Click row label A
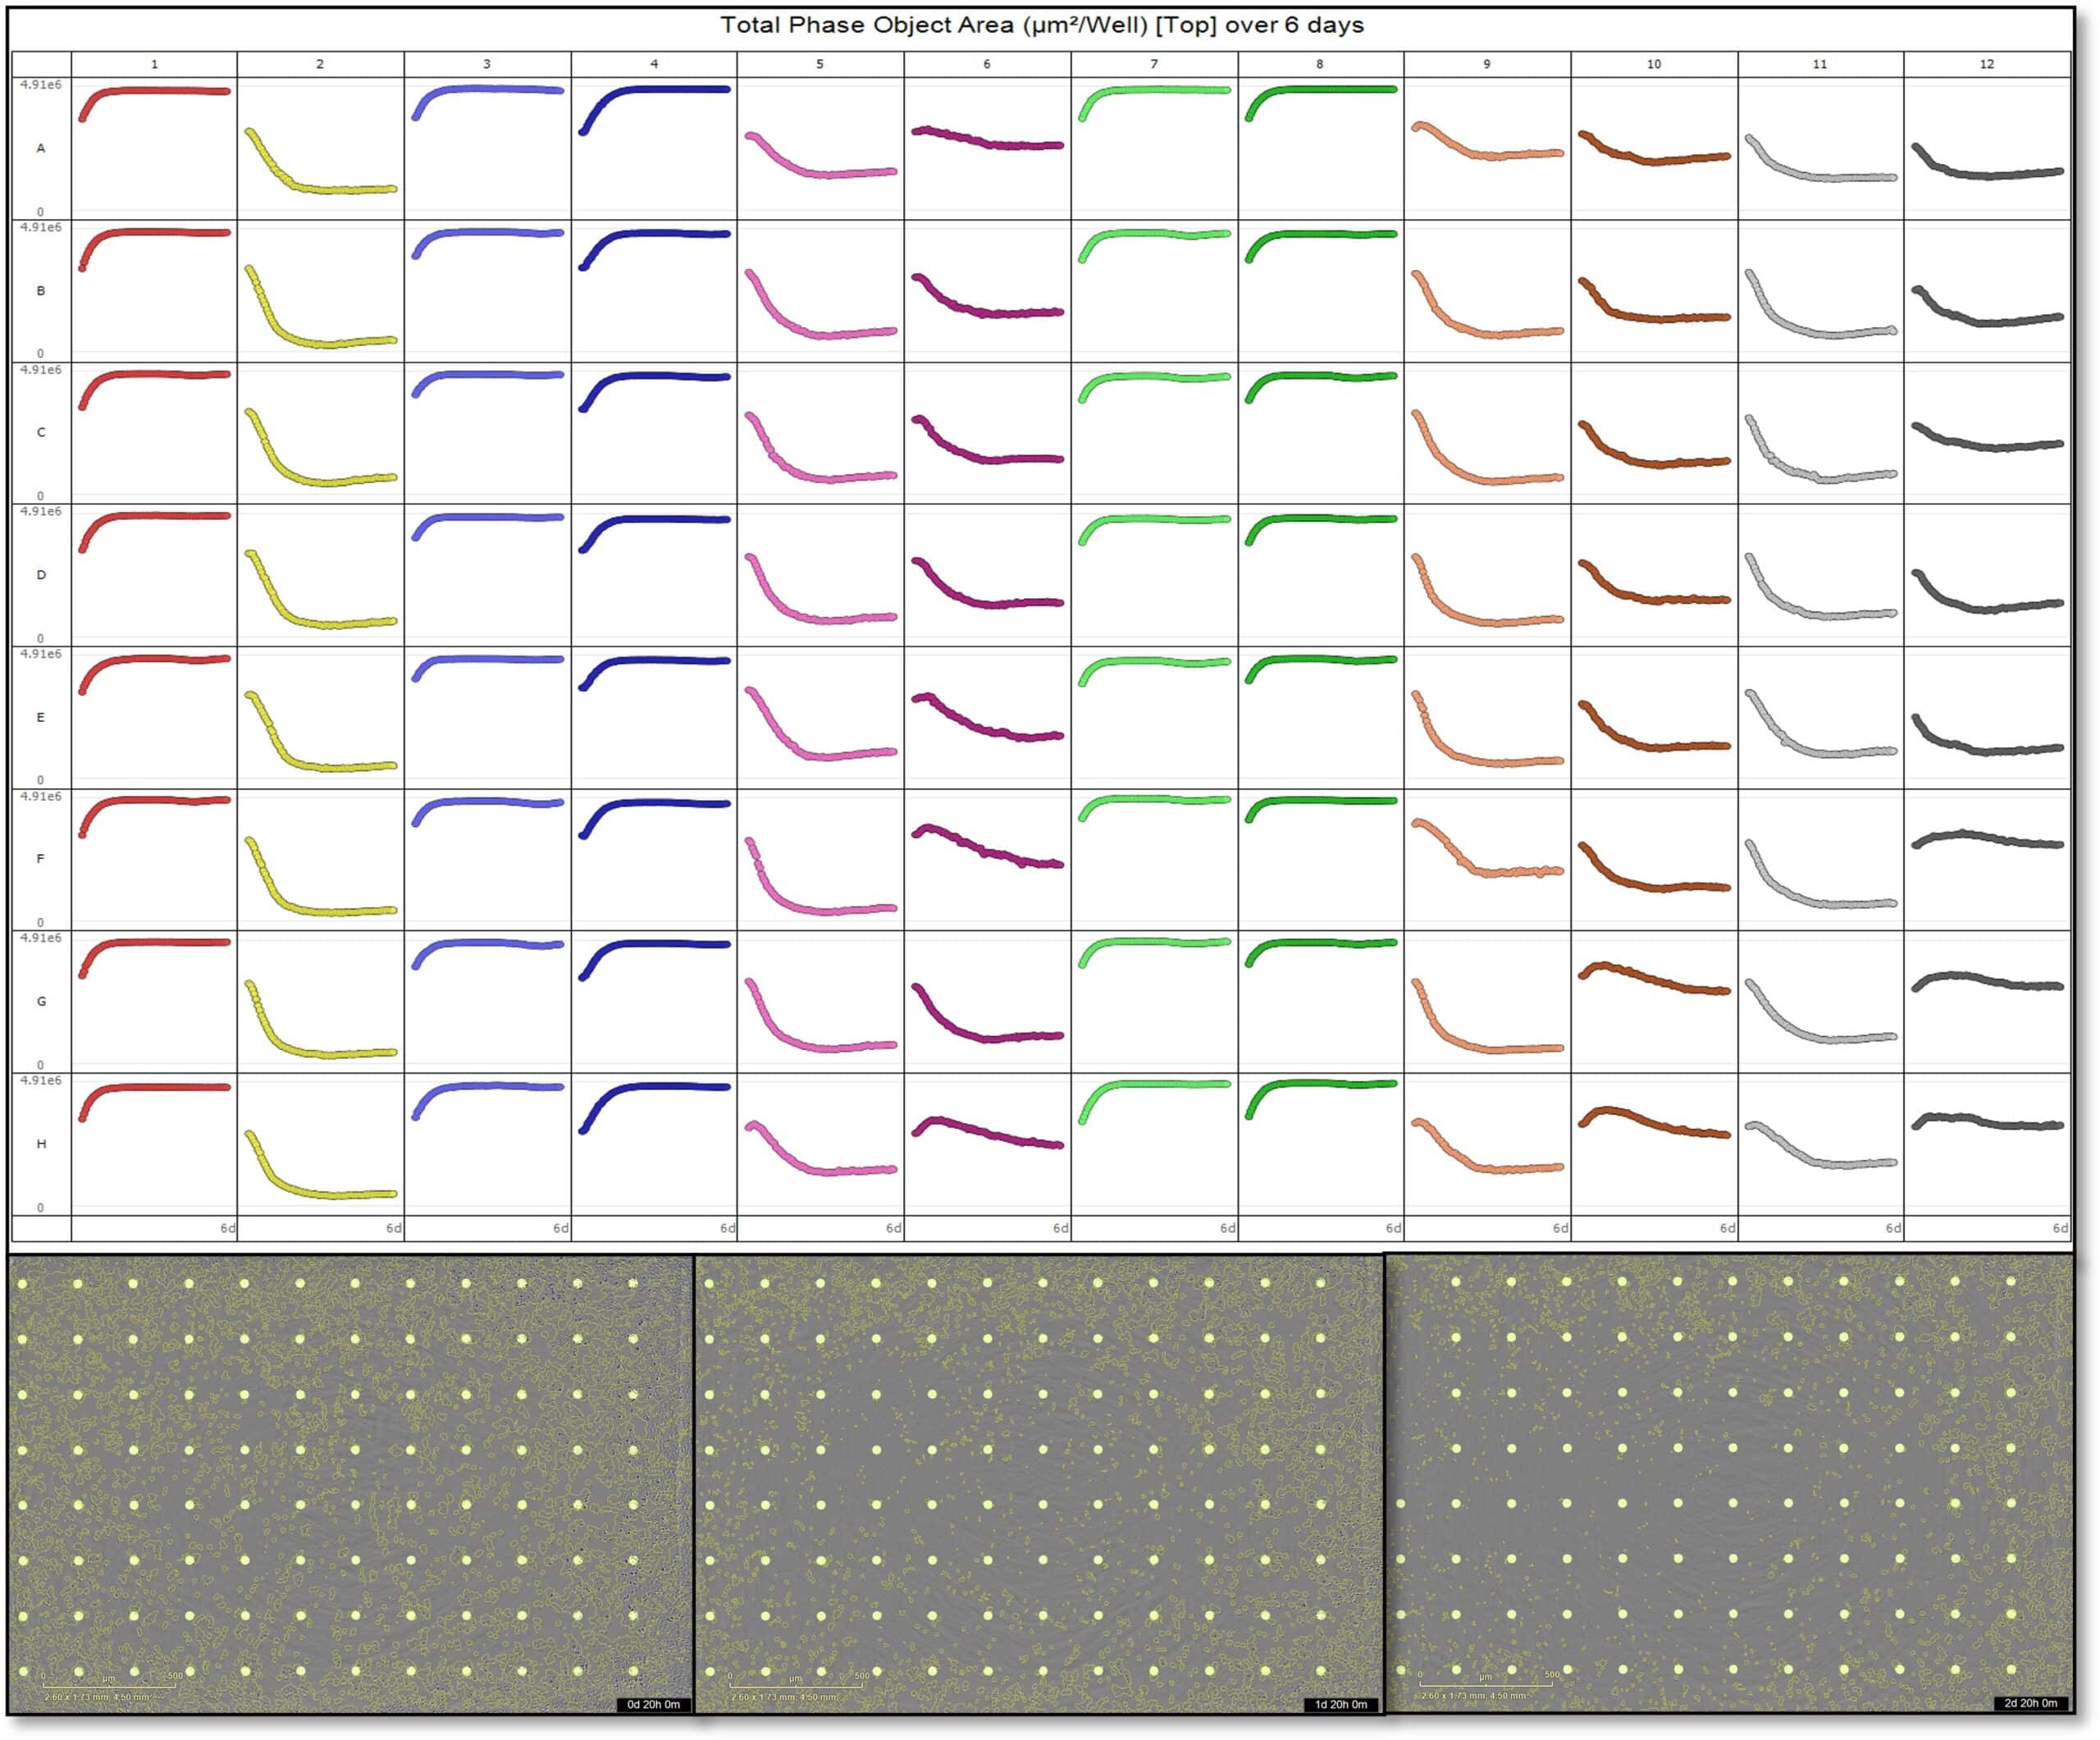2100x1740 pixels. pos(41,148)
